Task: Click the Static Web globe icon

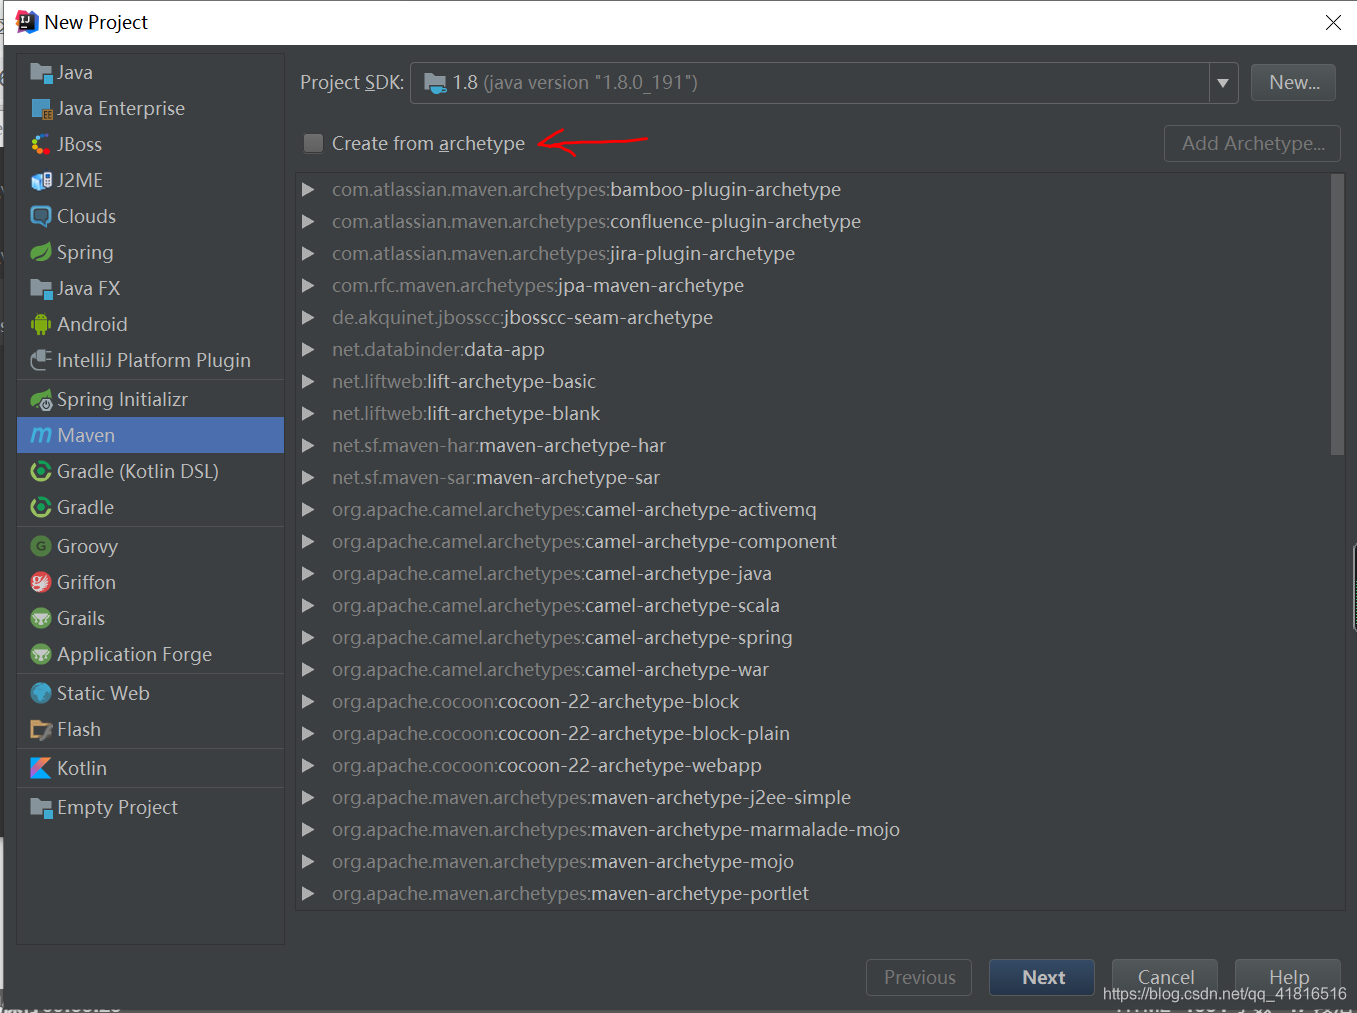Action: click(x=41, y=693)
